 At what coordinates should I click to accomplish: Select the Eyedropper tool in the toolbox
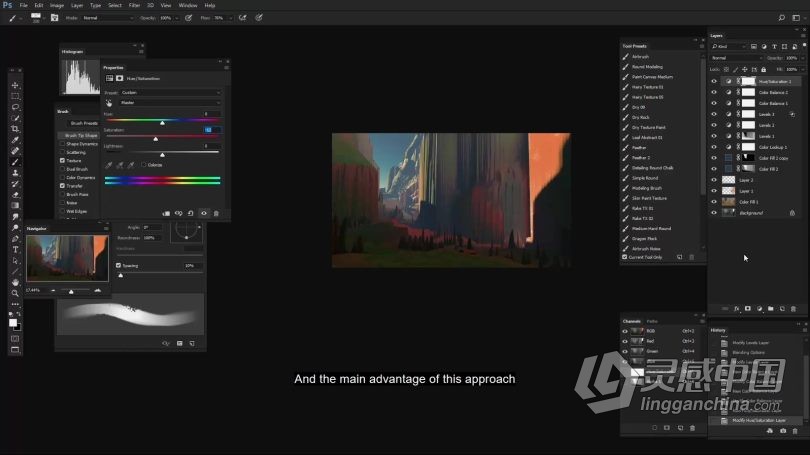pos(15,140)
